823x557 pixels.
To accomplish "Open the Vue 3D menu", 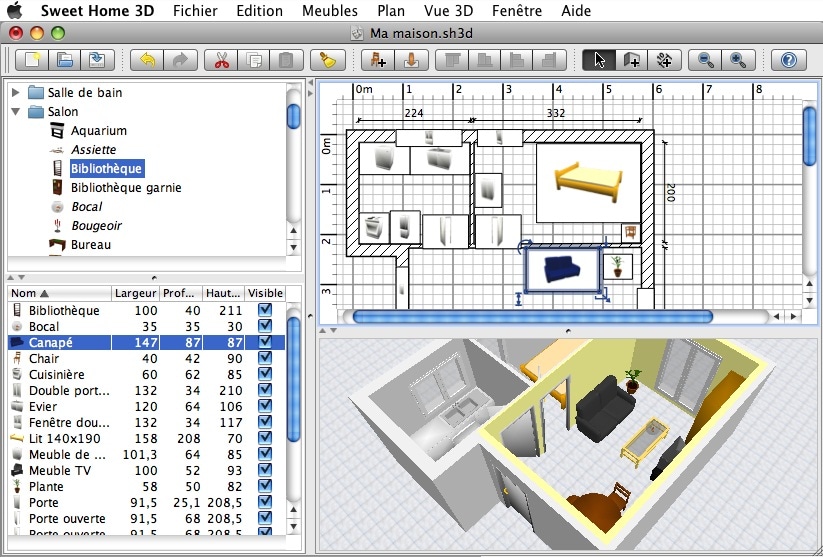I will [x=448, y=10].
